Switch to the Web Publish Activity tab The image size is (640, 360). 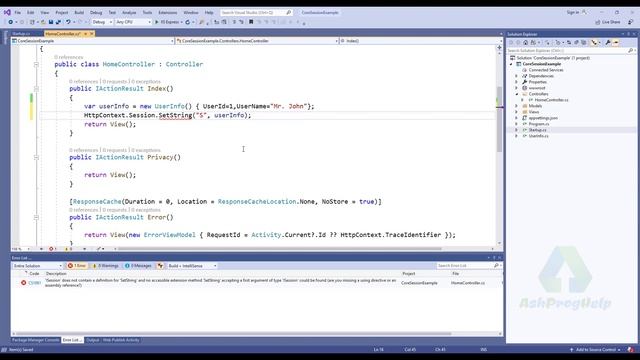pos(121,340)
